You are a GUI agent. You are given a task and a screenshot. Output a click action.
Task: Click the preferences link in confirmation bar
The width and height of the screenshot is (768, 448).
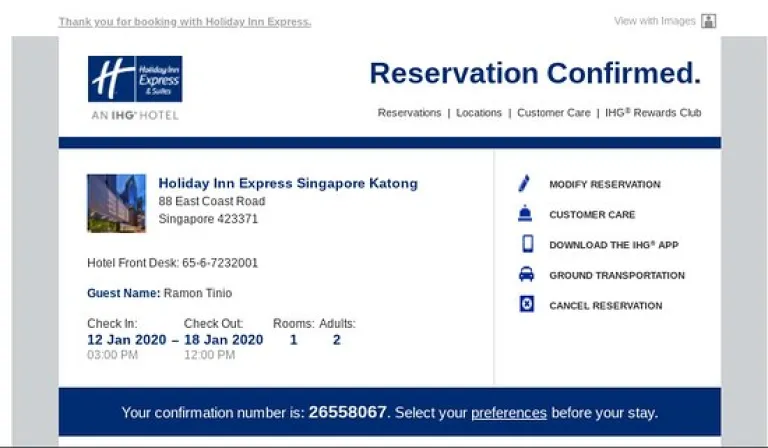(x=508, y=413)
